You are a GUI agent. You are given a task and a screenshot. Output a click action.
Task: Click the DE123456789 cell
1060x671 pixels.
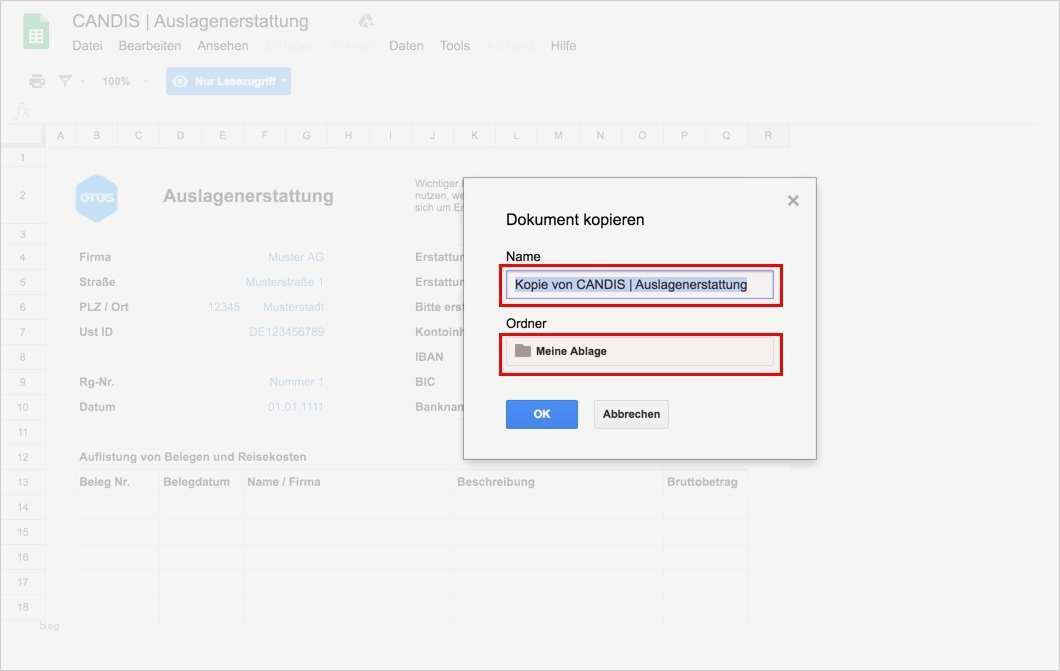[287, 332]
